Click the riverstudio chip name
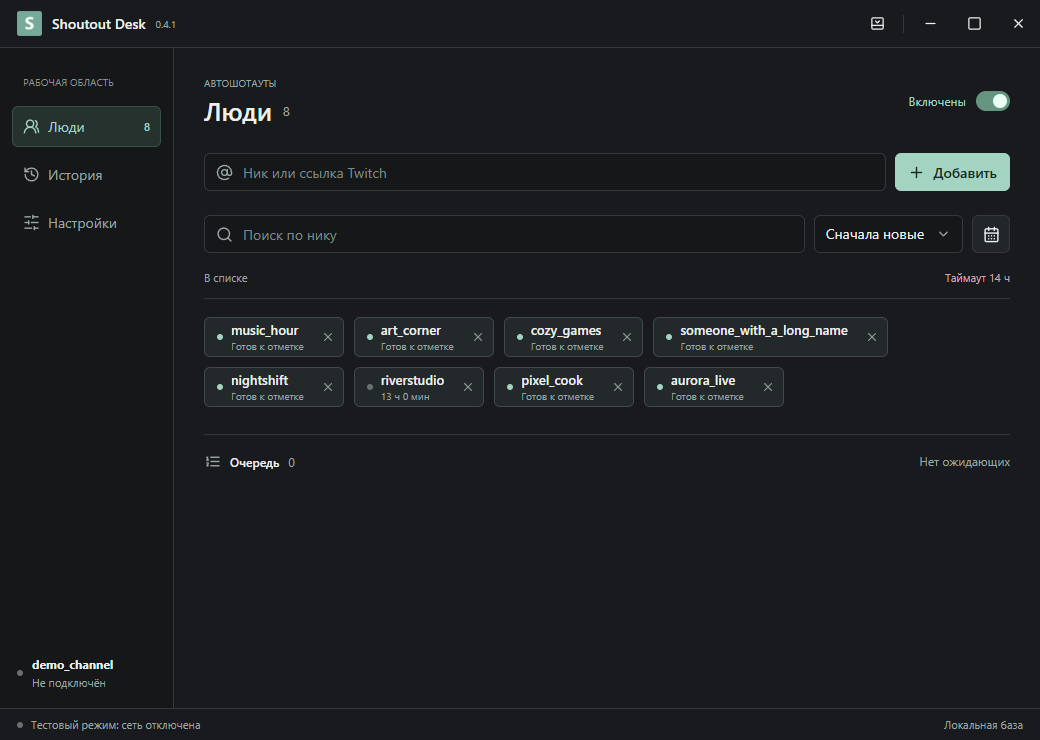Screen dimensions: 1040x740 click(x=412, y=381)
